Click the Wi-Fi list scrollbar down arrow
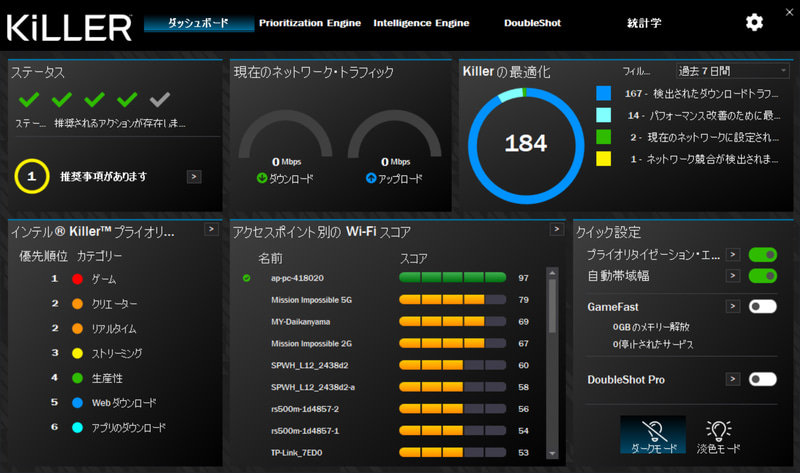The height and width of the screenshot is (473, 800). [552, 453]
